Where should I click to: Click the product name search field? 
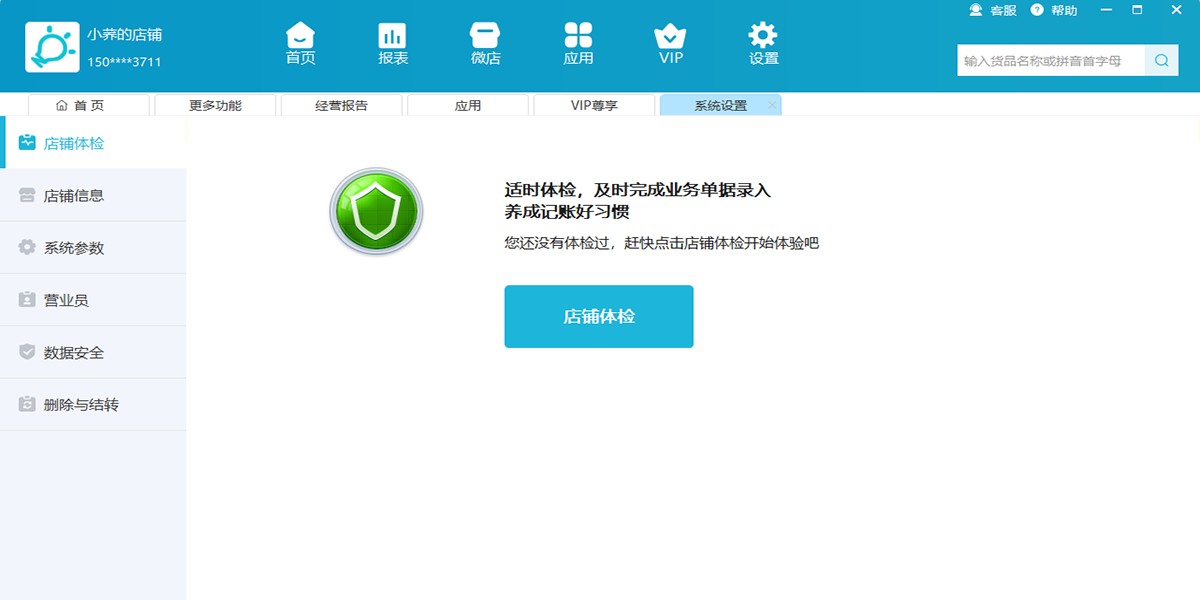(1050, 61)
